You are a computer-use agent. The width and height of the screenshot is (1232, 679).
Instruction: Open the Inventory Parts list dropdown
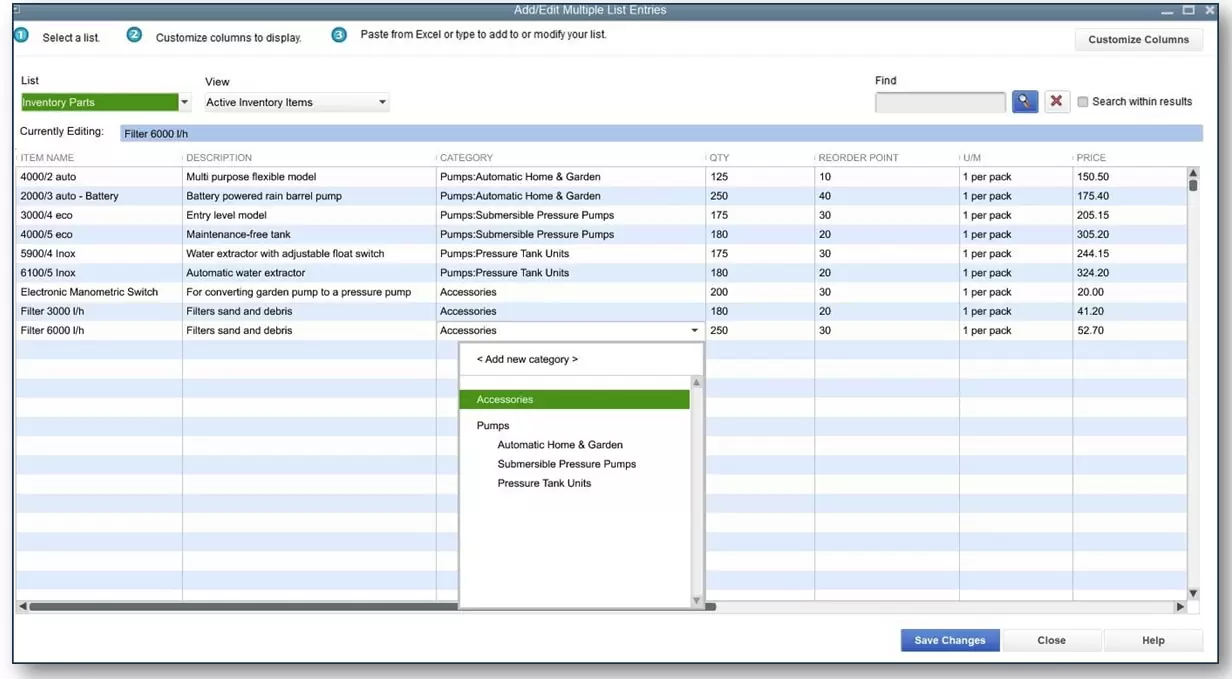184,102
